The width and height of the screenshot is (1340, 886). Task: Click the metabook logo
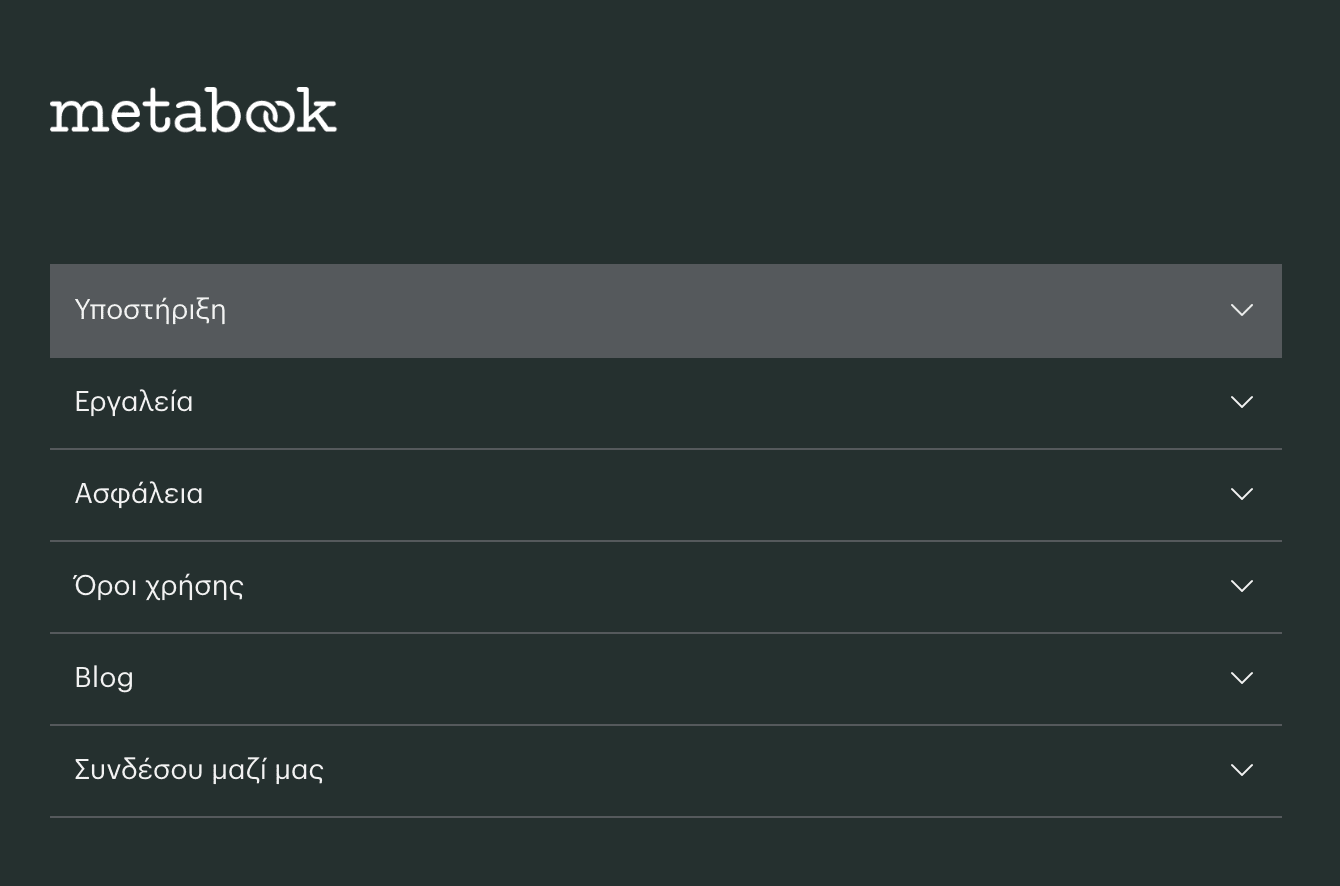point(193,111)
